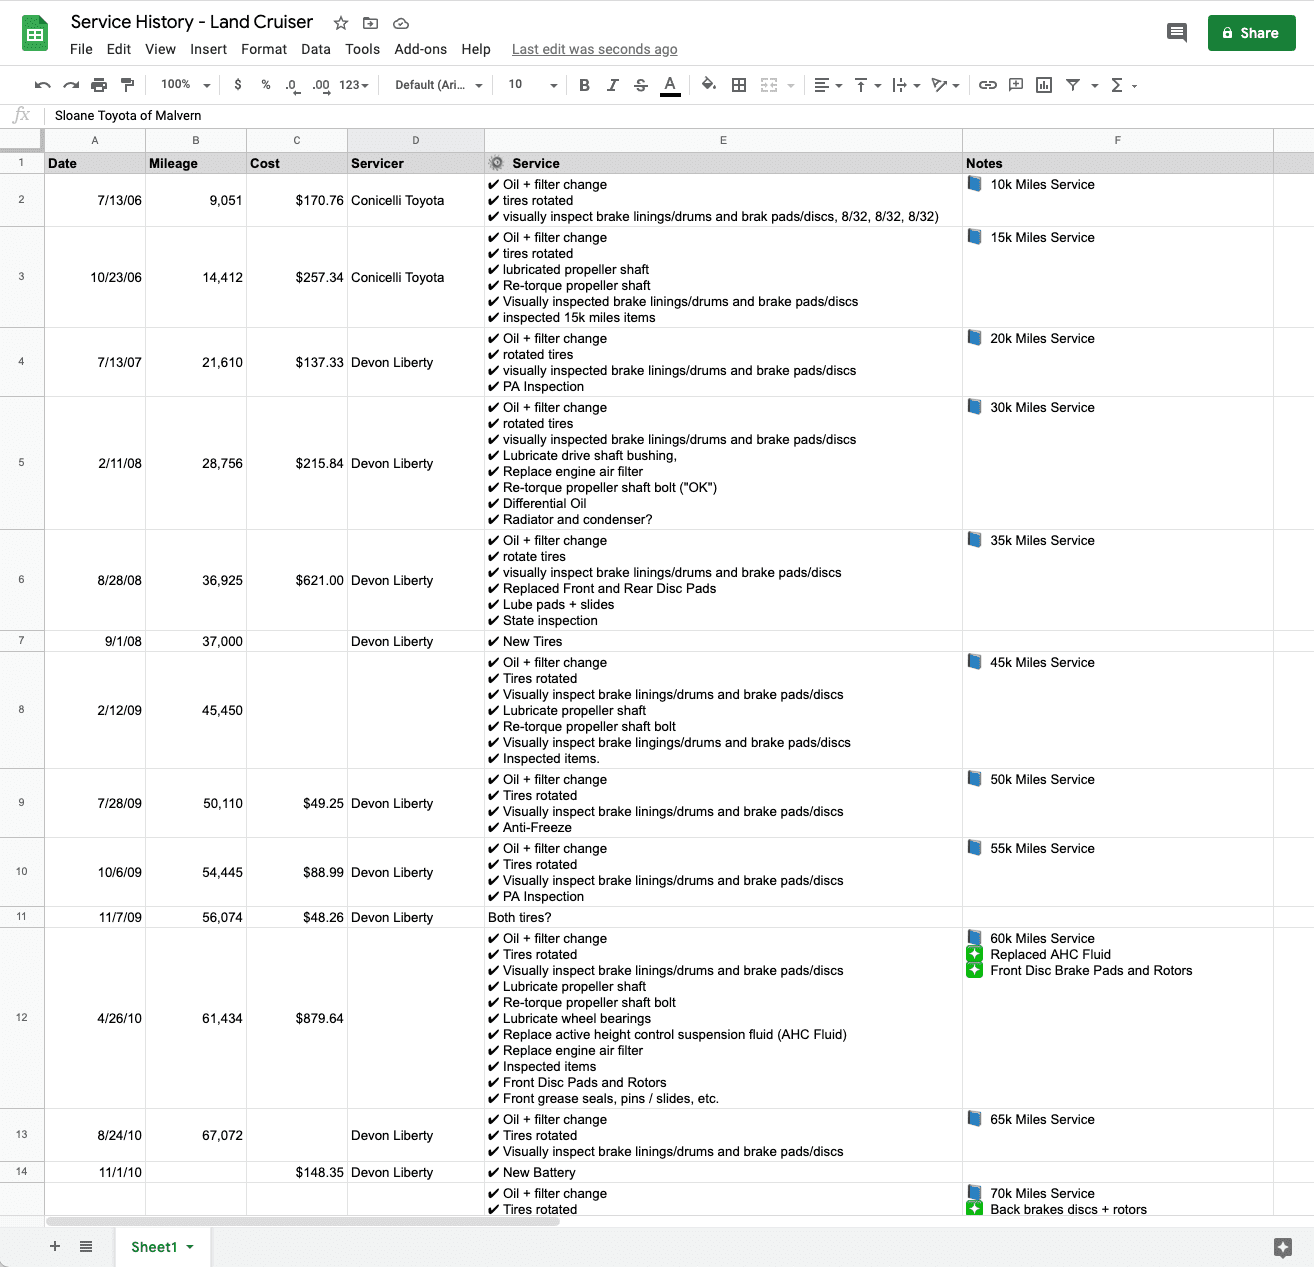Open the Insert menu

click(x=208, y=49)
